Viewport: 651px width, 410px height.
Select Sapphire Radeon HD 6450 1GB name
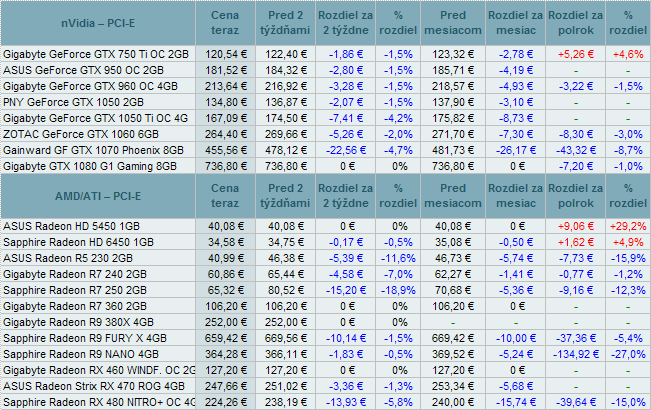[x=78, y=242]
